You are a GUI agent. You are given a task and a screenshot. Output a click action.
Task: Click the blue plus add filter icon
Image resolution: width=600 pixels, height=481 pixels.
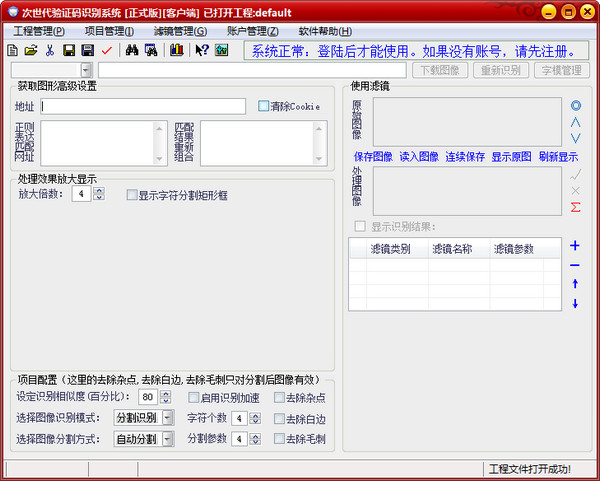(x=575, y=246)
